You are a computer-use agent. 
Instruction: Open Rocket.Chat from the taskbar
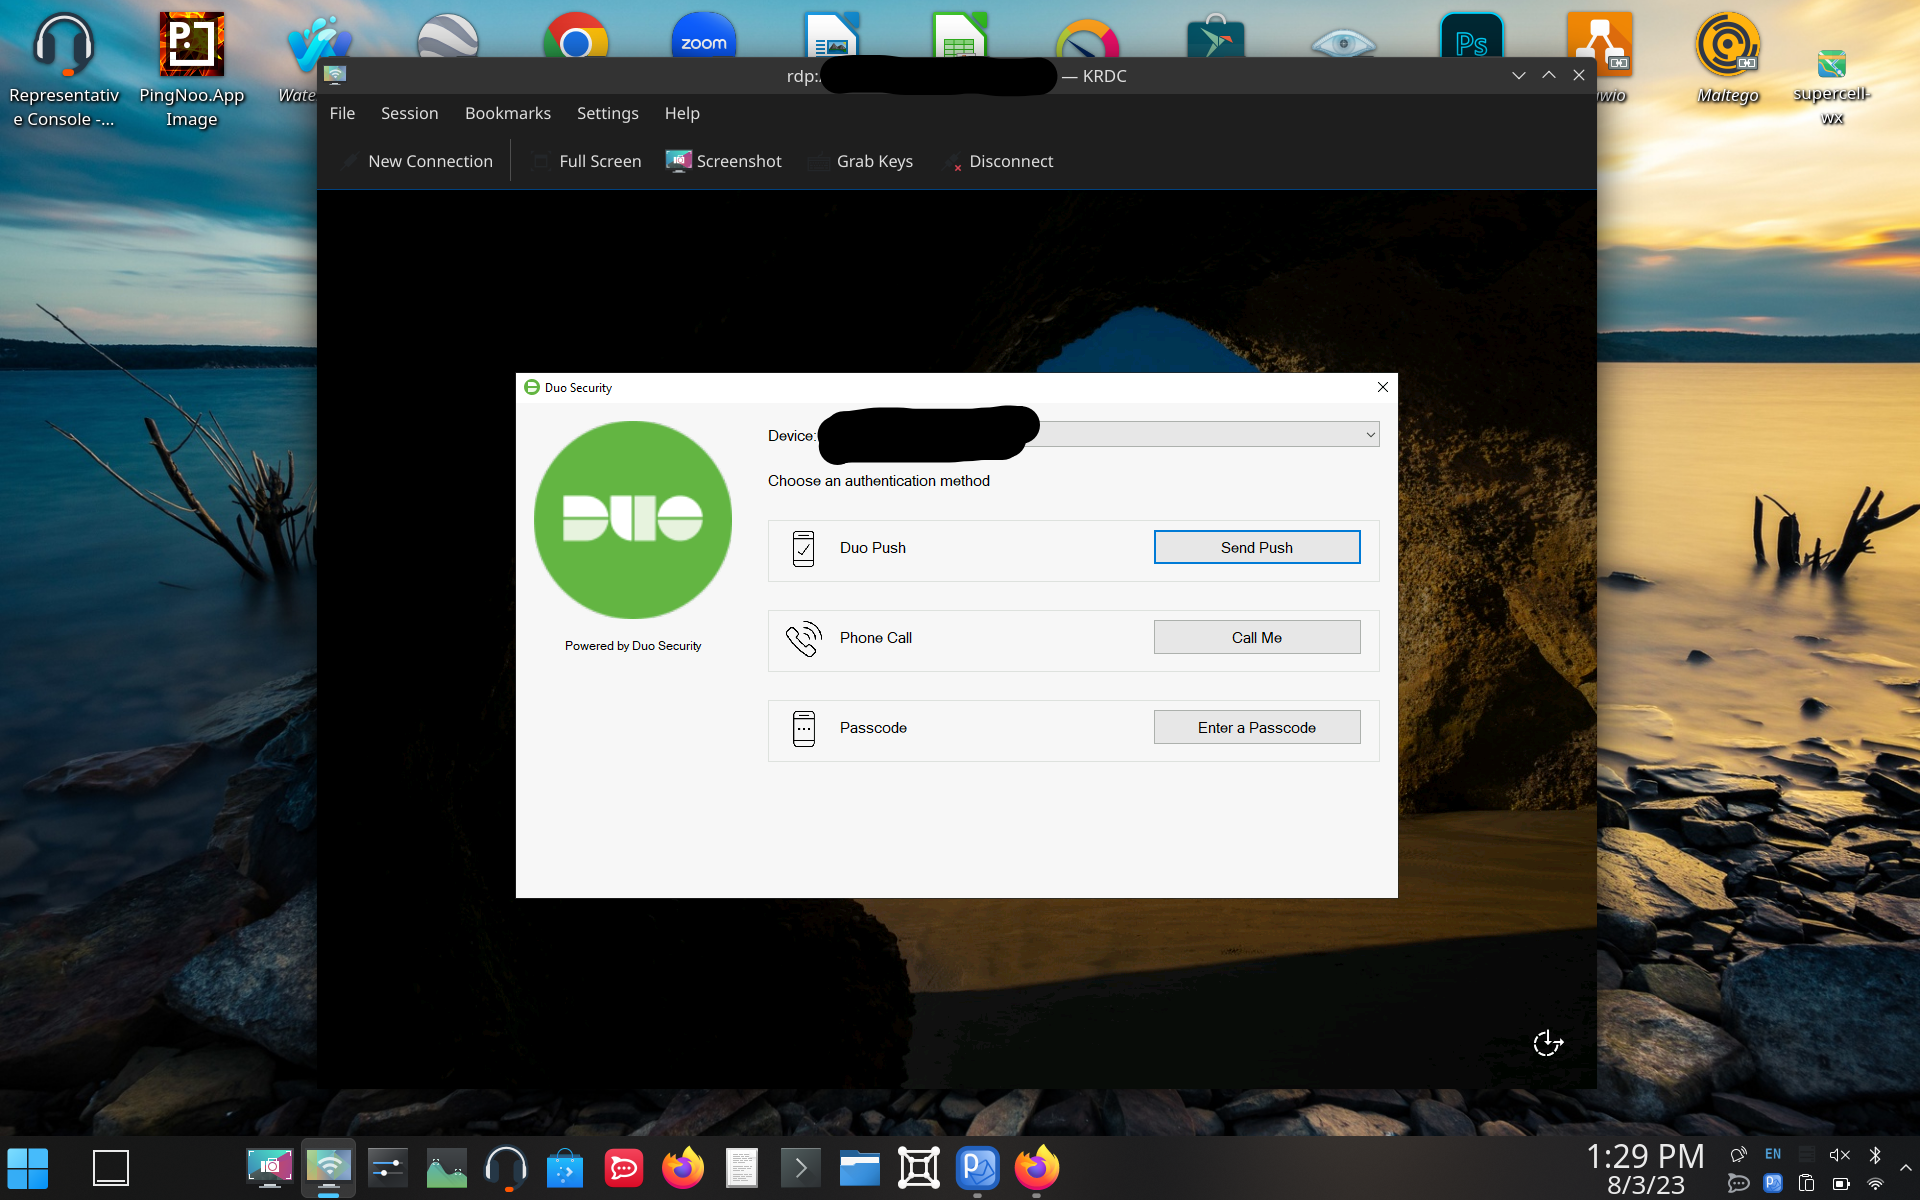624,1167
